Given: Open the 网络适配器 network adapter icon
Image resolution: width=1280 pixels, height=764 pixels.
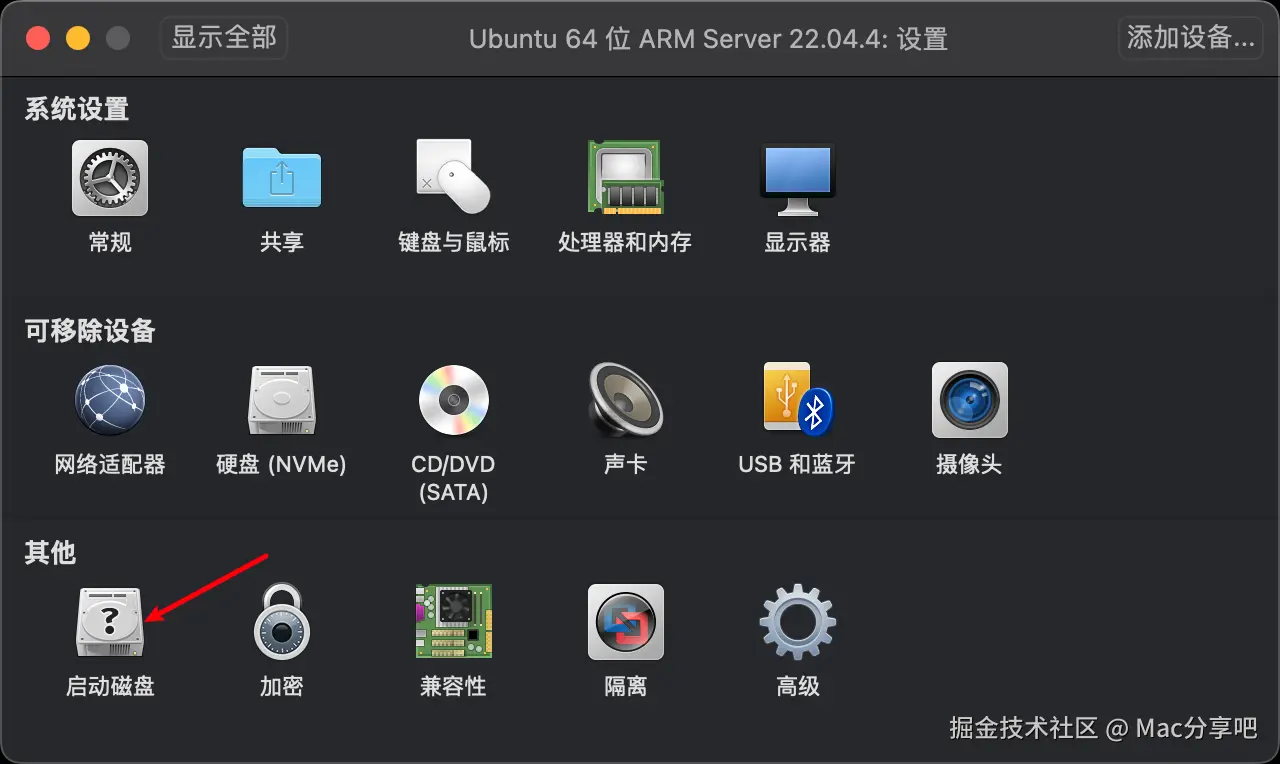Looking at the screenshot, I should point(110,400).
